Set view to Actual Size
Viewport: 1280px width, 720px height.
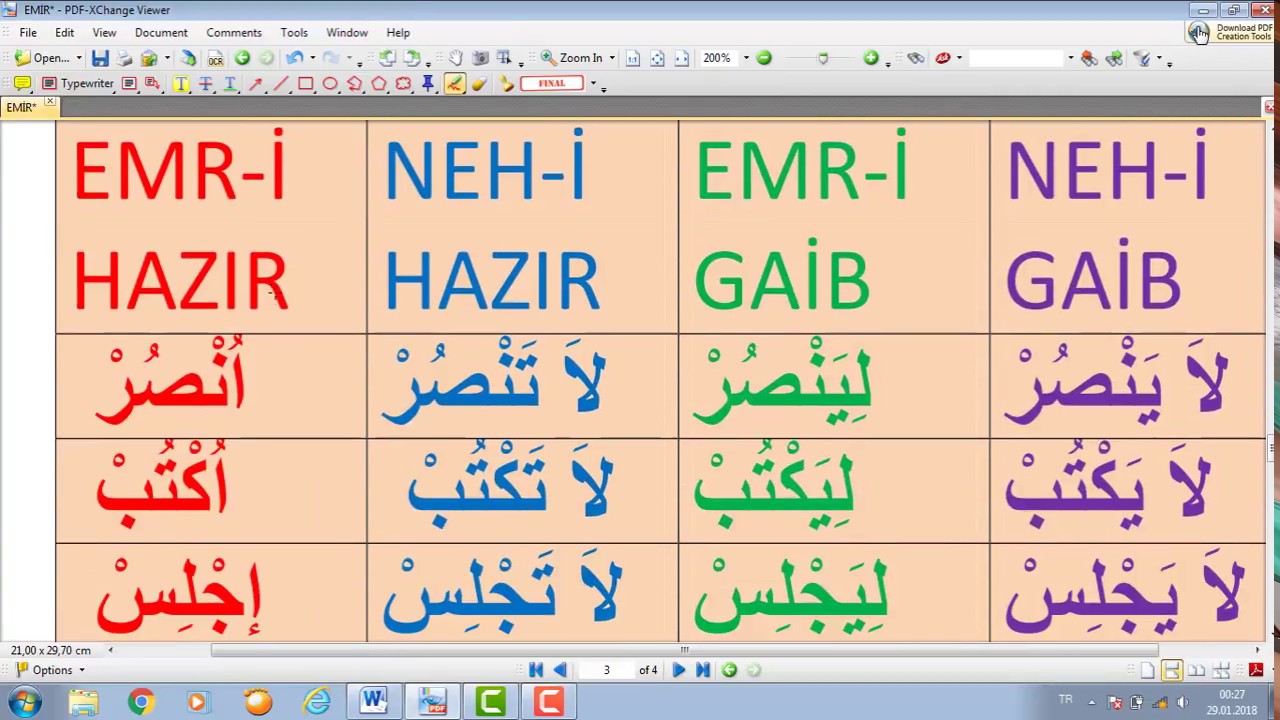coord(633,58)
